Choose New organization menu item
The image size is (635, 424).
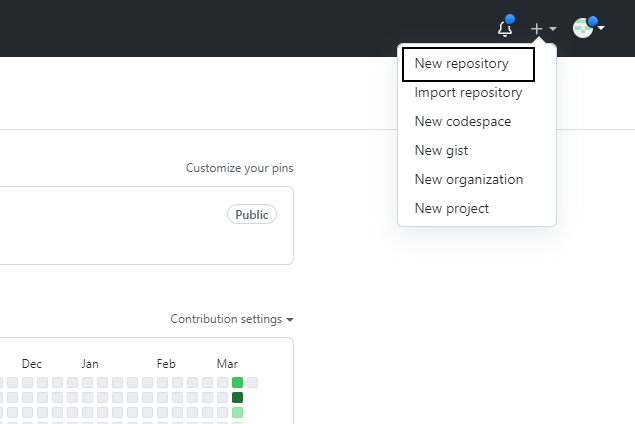click(469, 180)
